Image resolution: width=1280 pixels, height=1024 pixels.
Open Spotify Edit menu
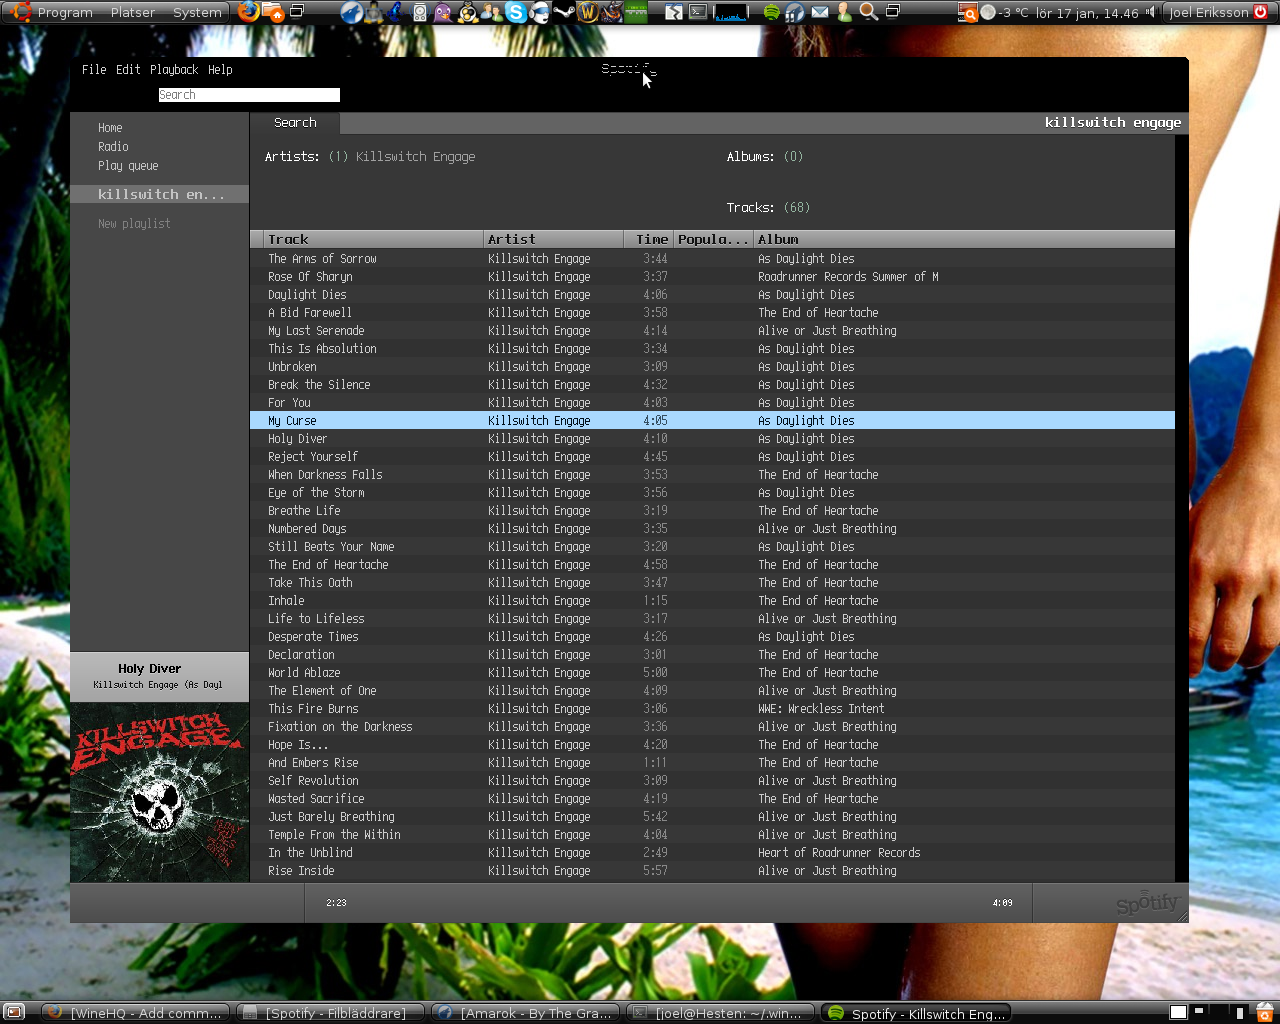(x=128, y=70)
